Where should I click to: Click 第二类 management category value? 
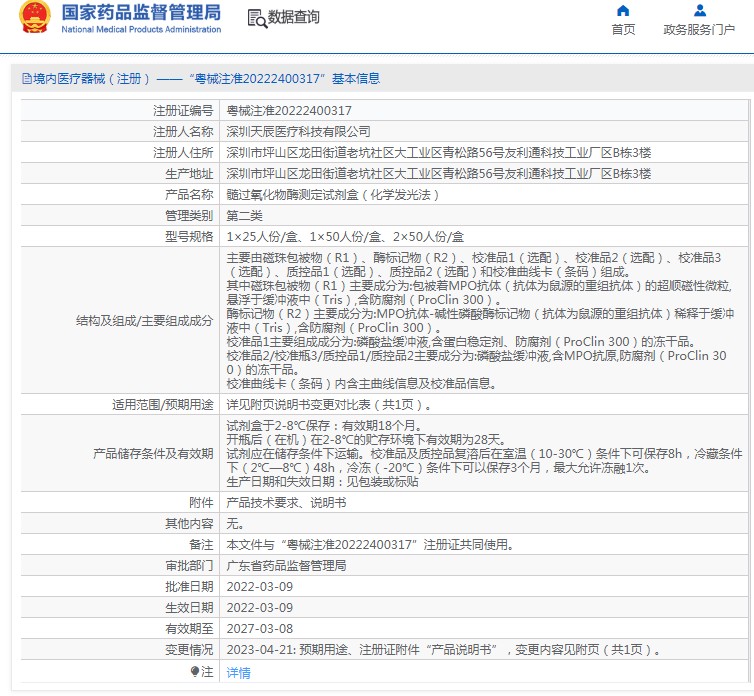(244, 216)
